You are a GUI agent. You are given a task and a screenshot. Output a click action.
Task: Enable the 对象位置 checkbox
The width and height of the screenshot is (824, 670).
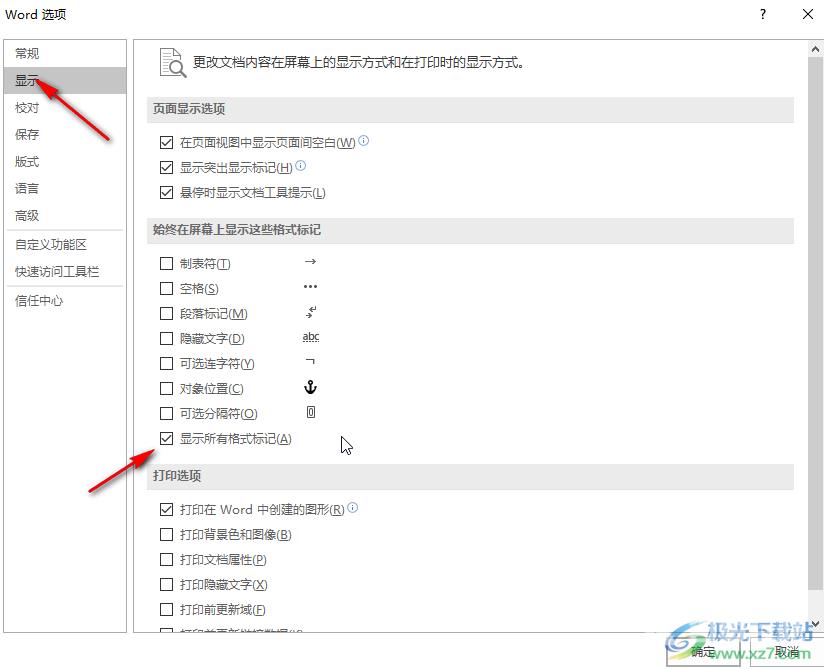pos(166,389)
